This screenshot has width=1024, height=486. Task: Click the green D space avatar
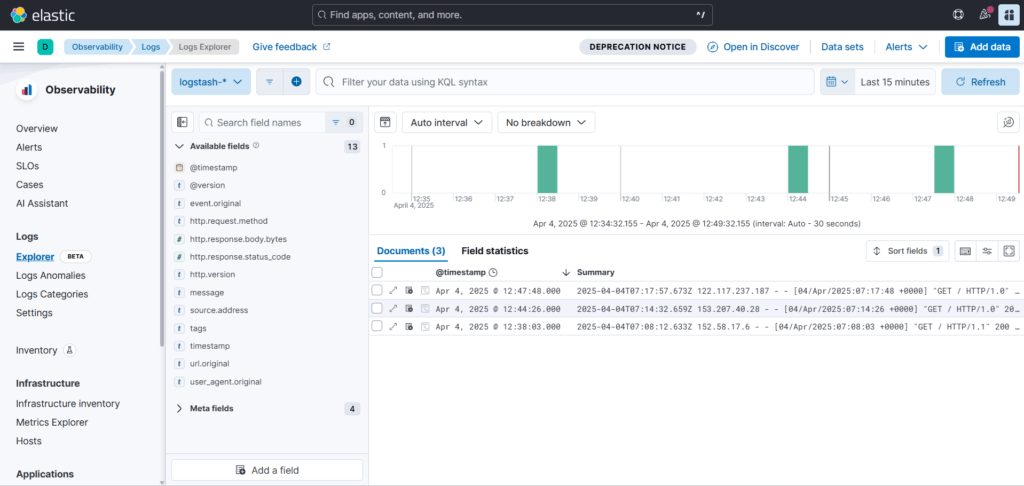pos(45,47)
